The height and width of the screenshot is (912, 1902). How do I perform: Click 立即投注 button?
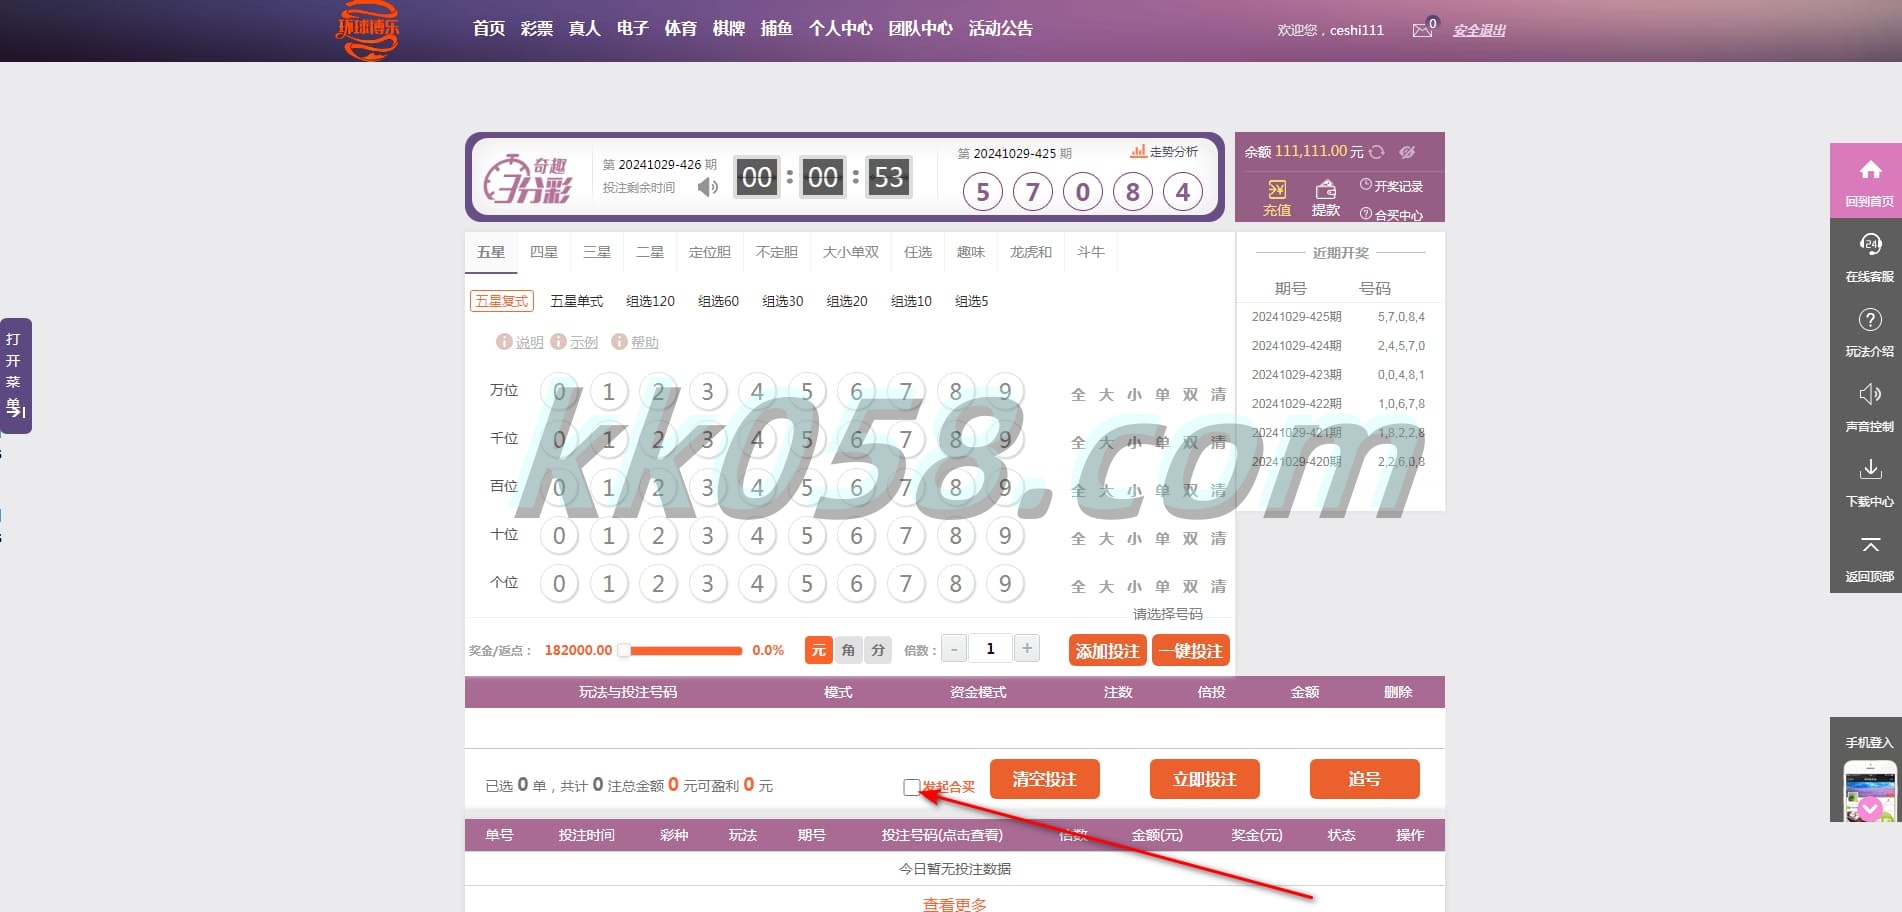point(1205,779)
